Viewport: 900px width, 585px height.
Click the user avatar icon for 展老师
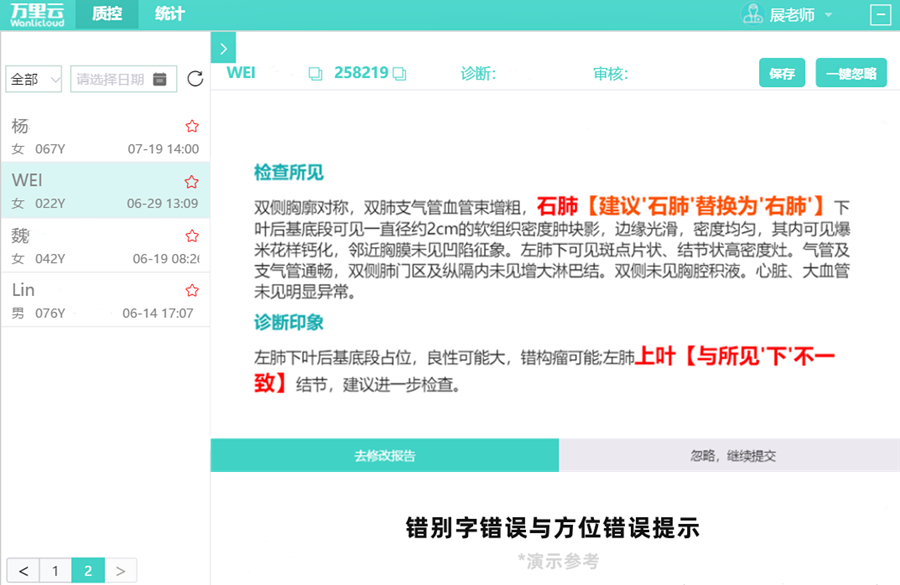coord(752,14)
